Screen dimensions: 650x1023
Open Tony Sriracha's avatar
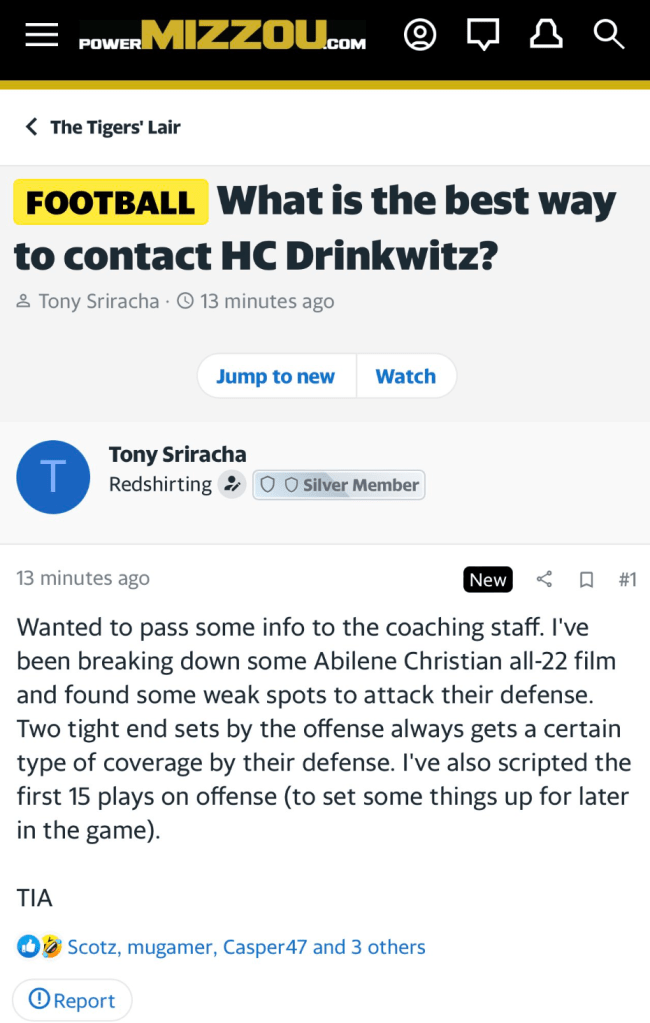coord(53,477)
